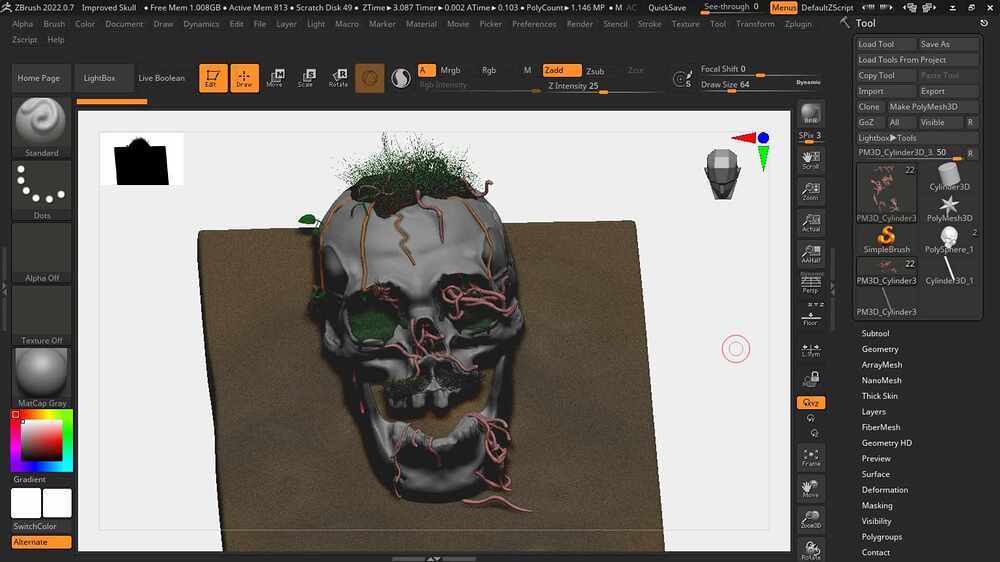
Task: Click the Gizmo 3D sphere icon
Action: pyautogui.click(x=370, y=78)
